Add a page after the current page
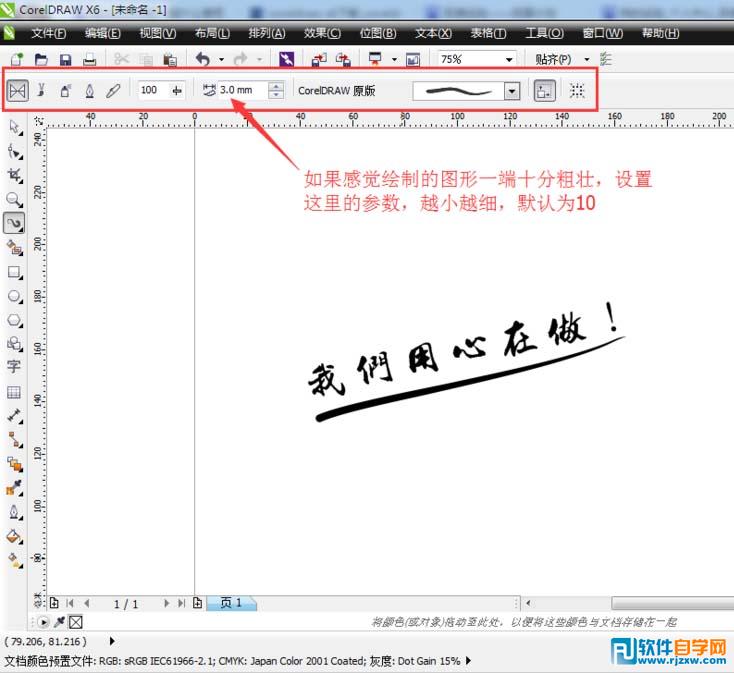This screenshot has height=673, width=734. click(198, 603)
